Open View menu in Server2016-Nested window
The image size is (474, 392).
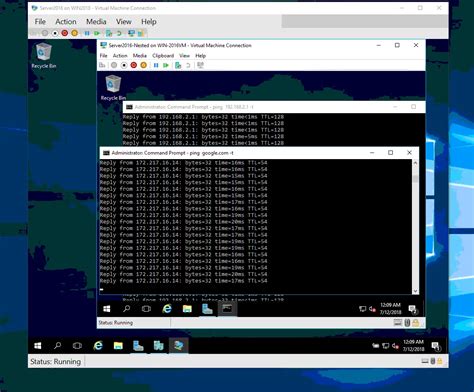[184, 56]
